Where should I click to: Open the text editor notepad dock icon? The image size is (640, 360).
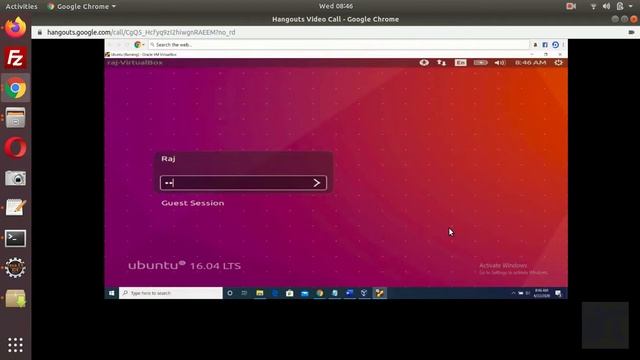point(16,208)
